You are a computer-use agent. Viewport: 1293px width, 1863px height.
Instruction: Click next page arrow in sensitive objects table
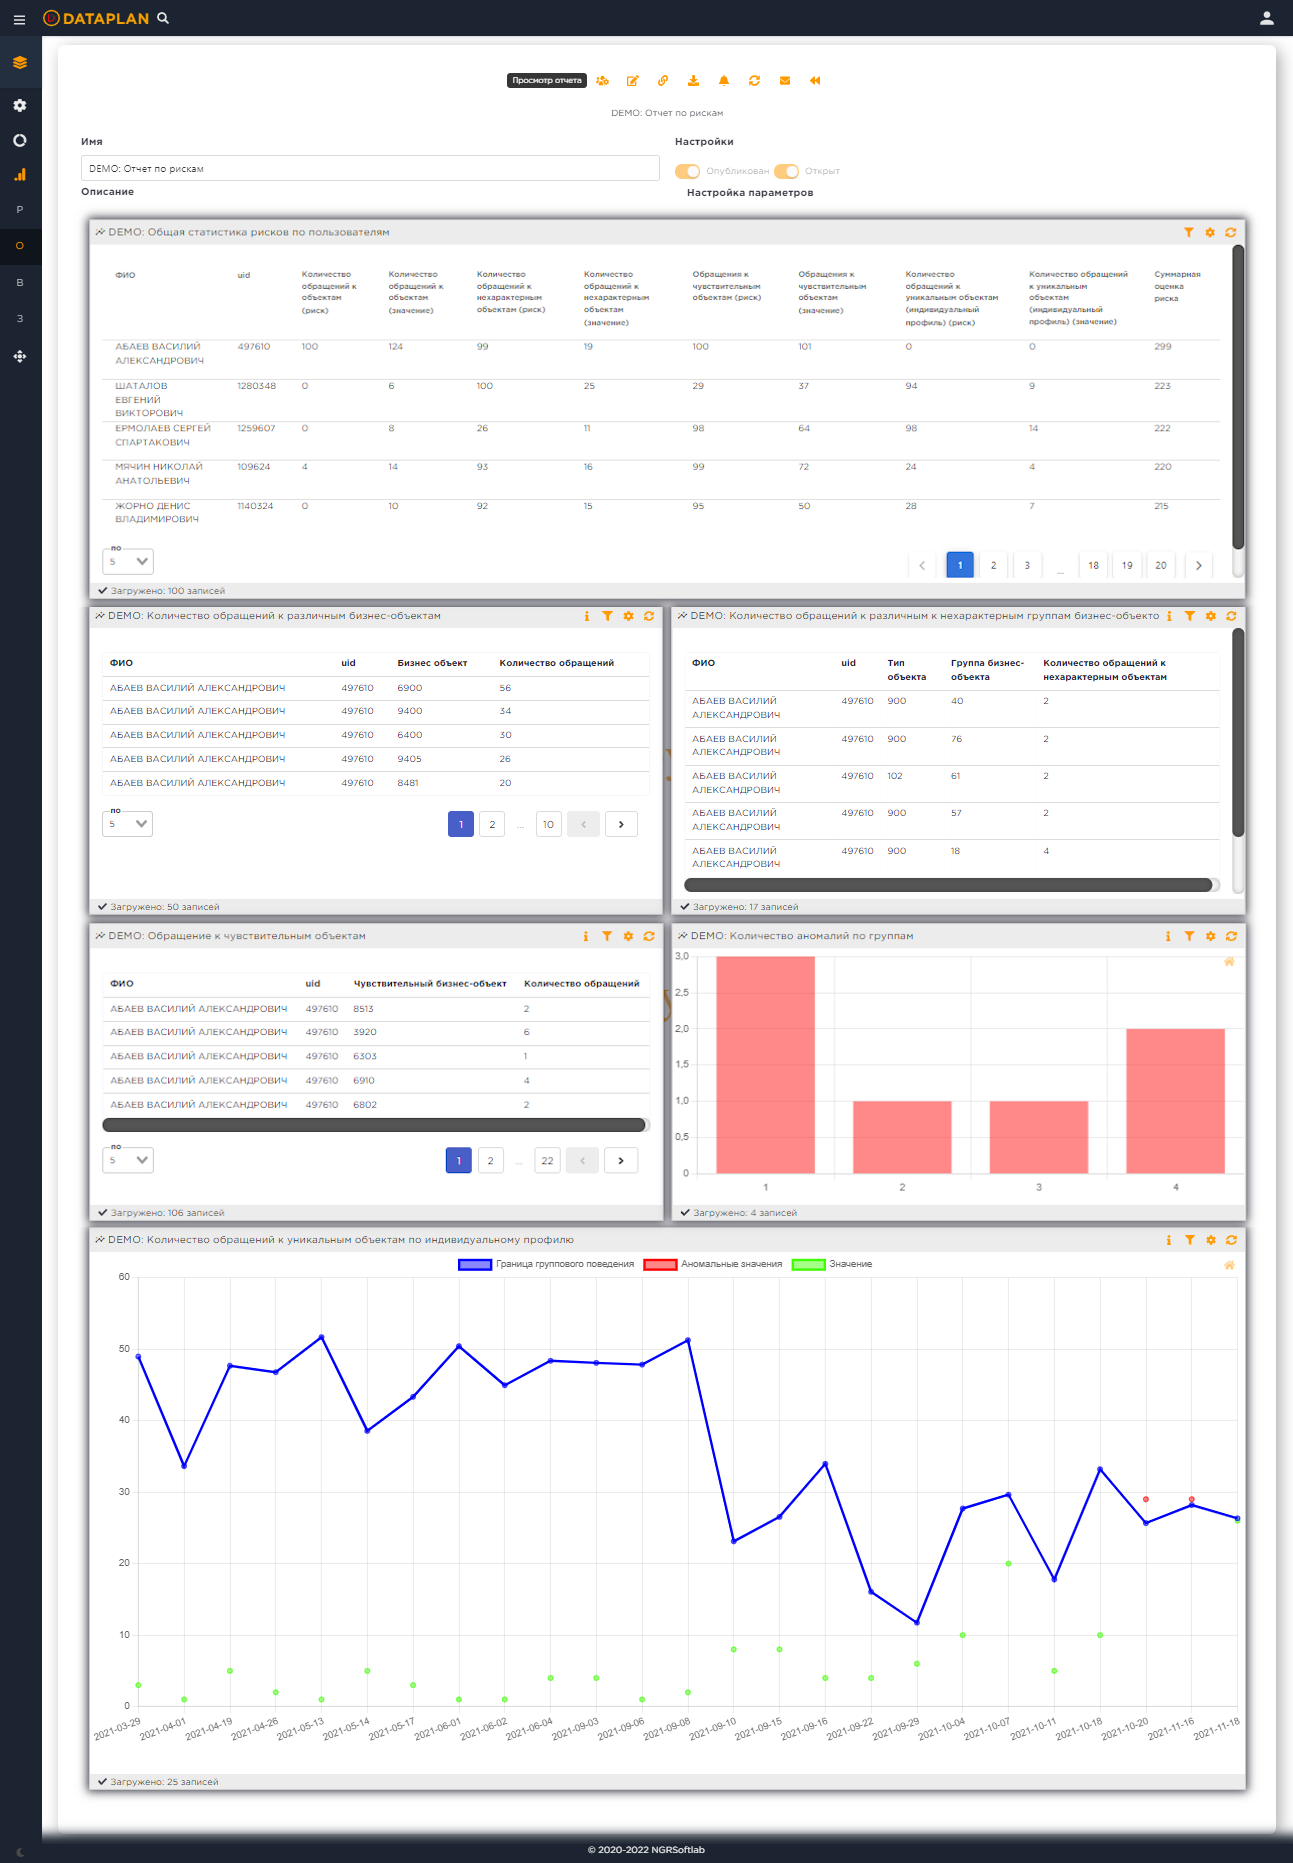point(621,1160)
